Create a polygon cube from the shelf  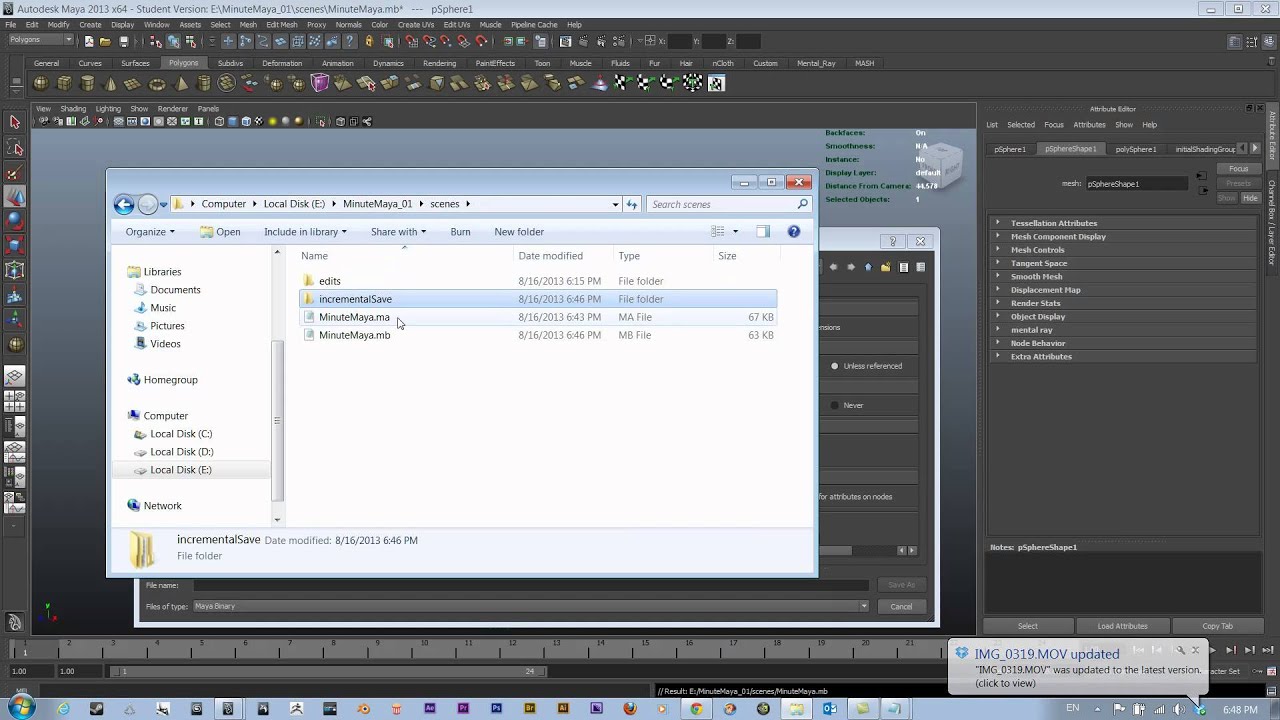click(x=65, y=84)
